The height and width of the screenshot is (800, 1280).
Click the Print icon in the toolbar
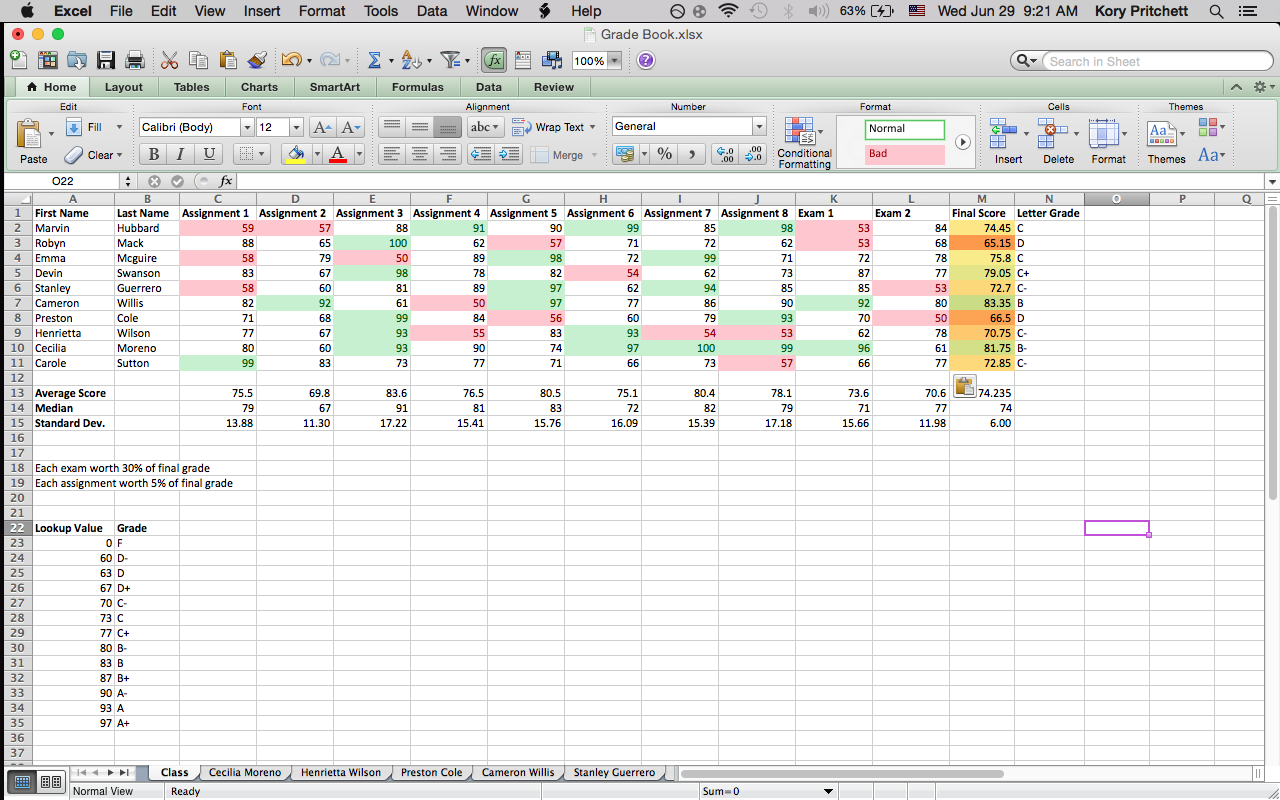(134, 61)
